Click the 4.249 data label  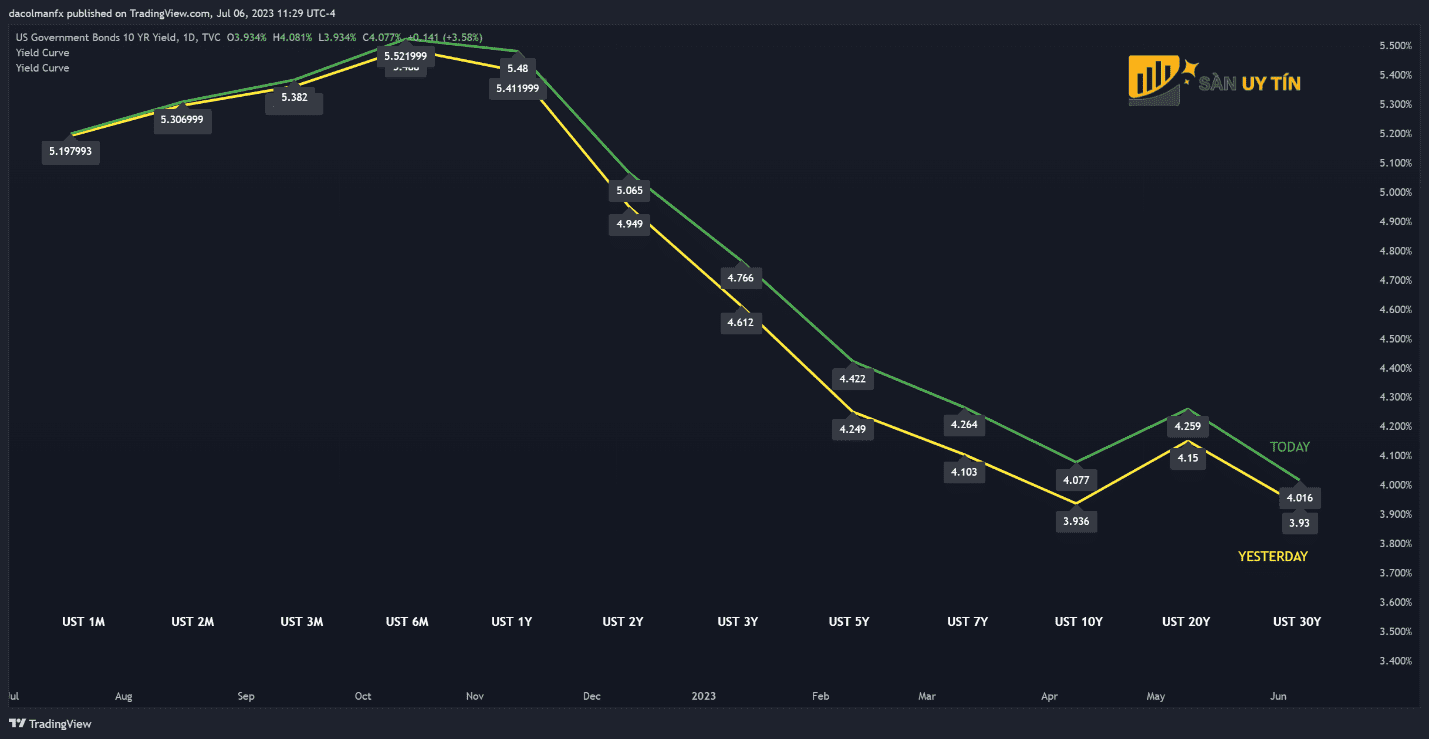(x=853, y=429)
